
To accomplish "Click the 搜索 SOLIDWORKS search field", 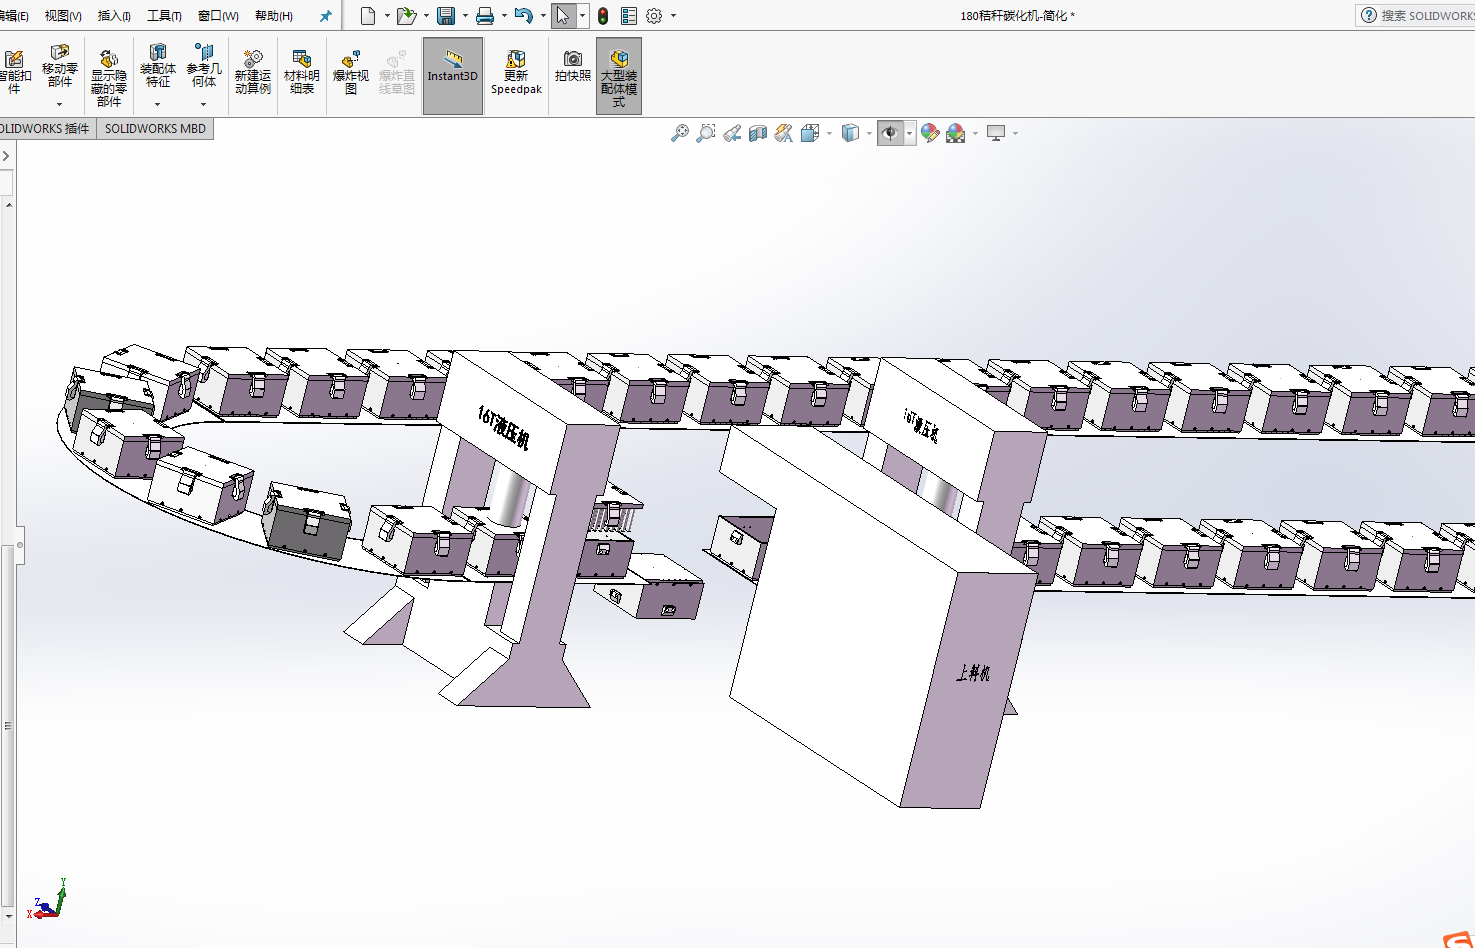I will click(1425, 16).
